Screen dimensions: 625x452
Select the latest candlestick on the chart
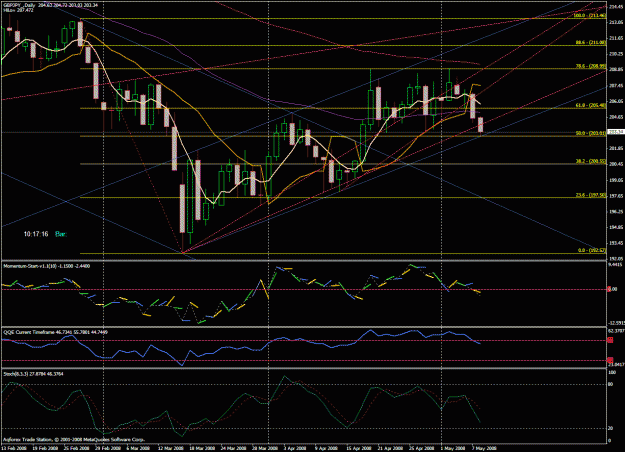click(x=480, y=125)
